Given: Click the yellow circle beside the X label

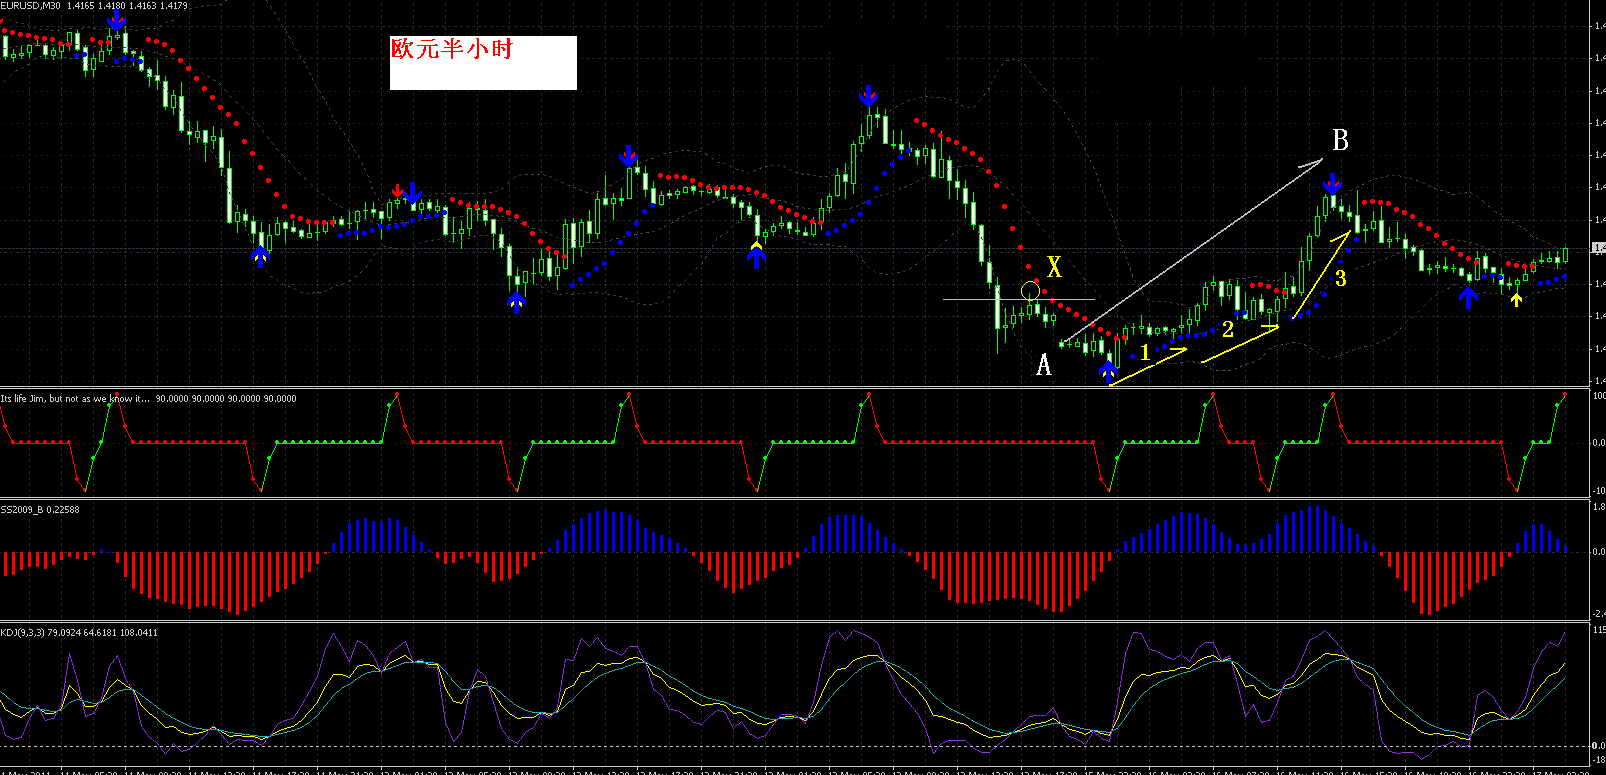Looking at the screenshot, I should pos(1031,291).
